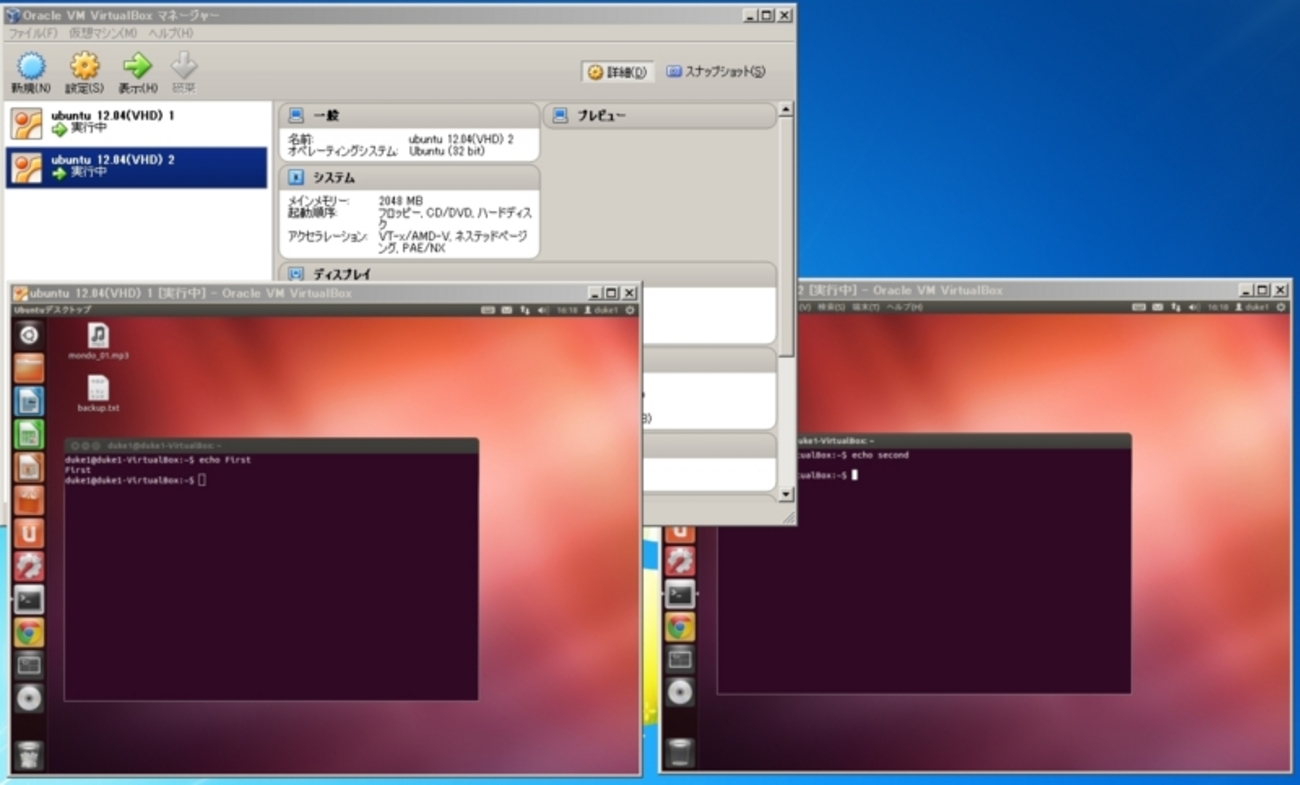Image resolution: width=1300 pixels, height=785 pixels.
Task: Launch Chrome browser in VM 2 launcher
Action: (x=680, y=627)
